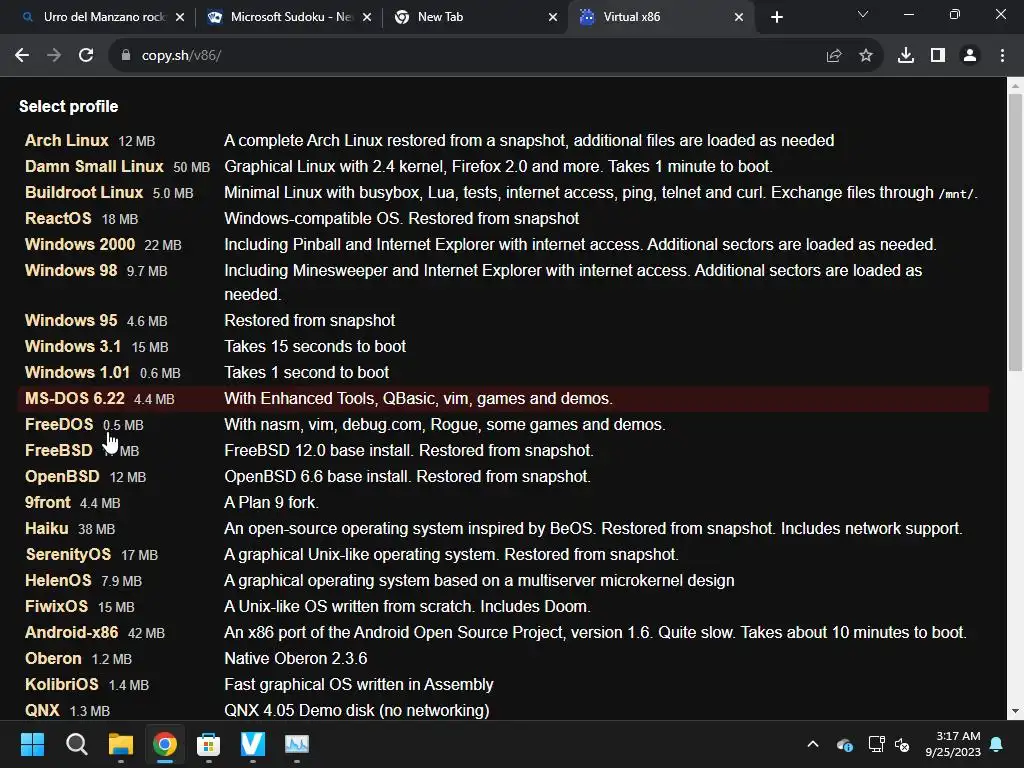This screenshot has height=768, width=1024.
Task: Go back using the browser back arrow
Action: pos(22,56)
